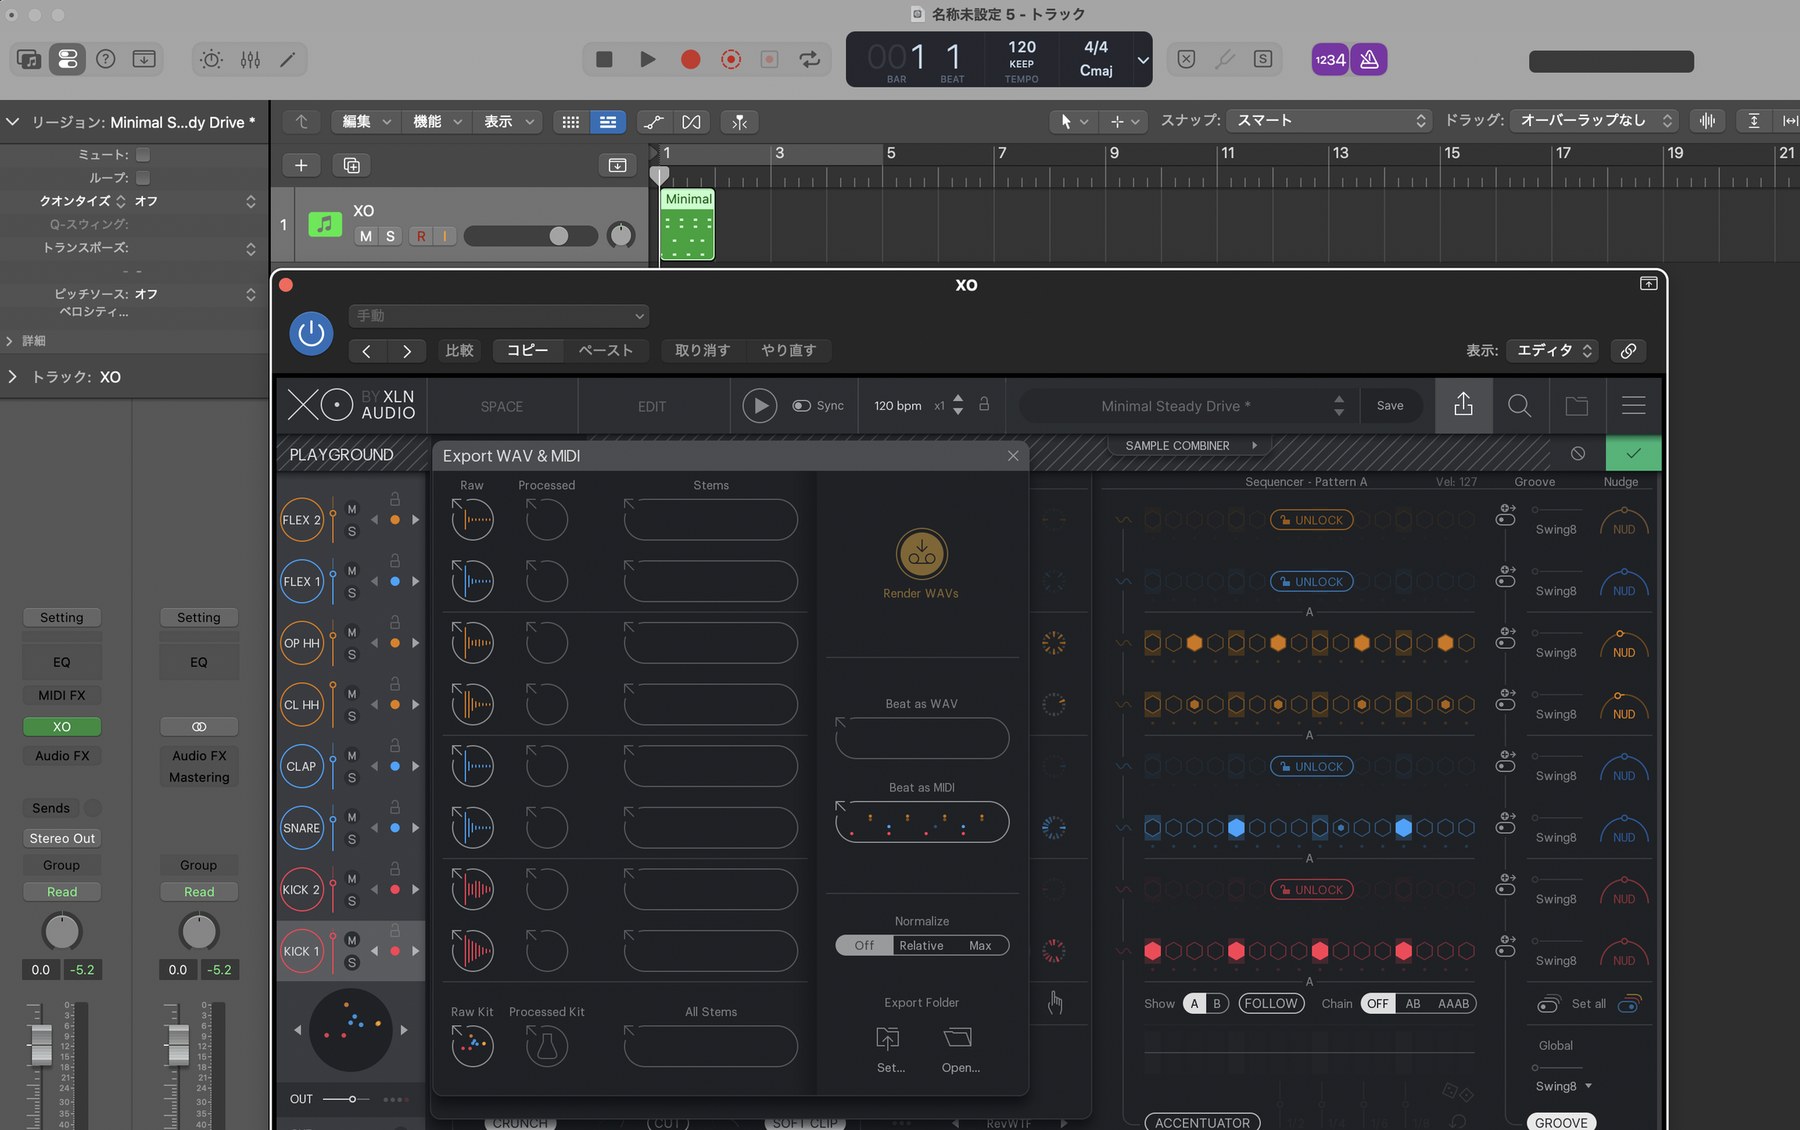Viewport: 1800px width, 1130px height.
Task: Switch to XO EDIT tab
Action: 652,407
